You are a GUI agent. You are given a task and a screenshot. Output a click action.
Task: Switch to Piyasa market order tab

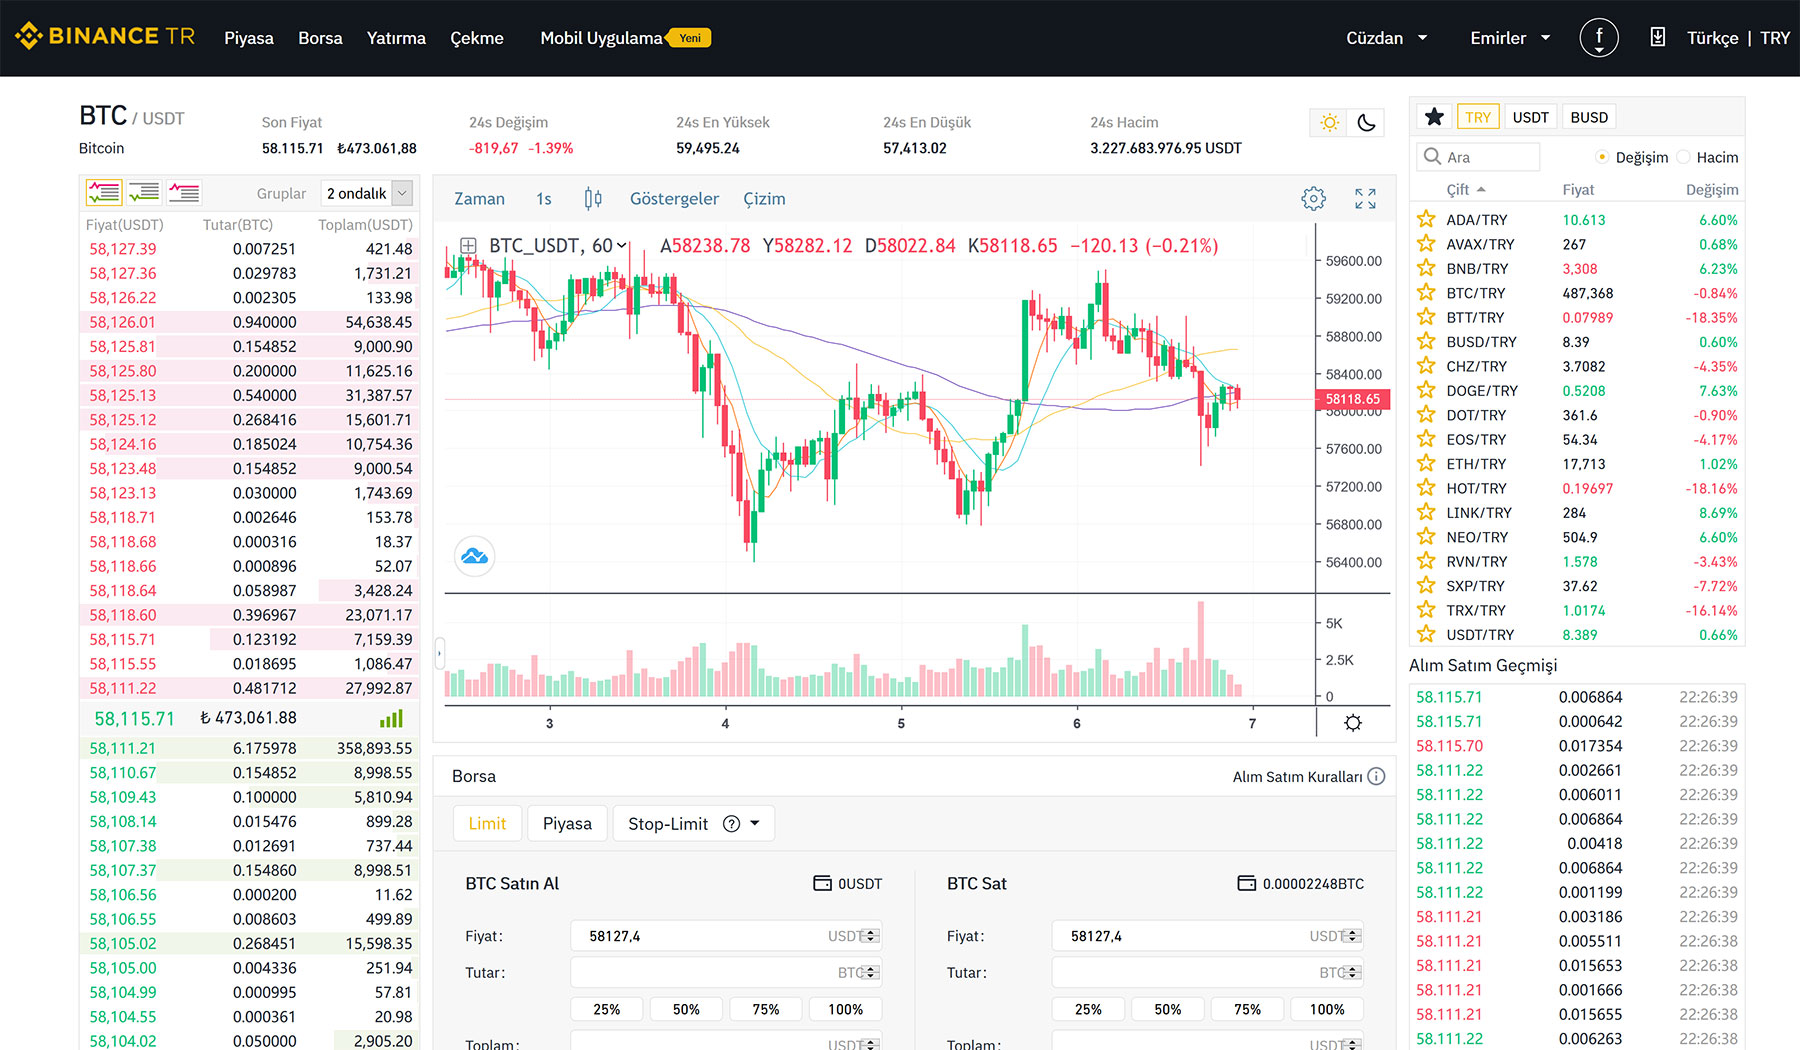(x=567, y=823)
